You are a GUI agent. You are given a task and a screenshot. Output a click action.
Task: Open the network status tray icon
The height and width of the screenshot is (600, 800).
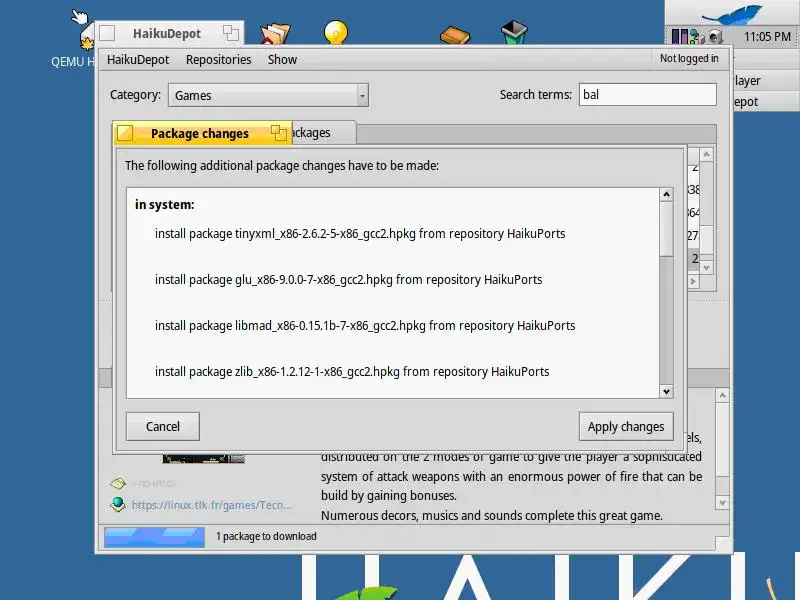point(696,37)
